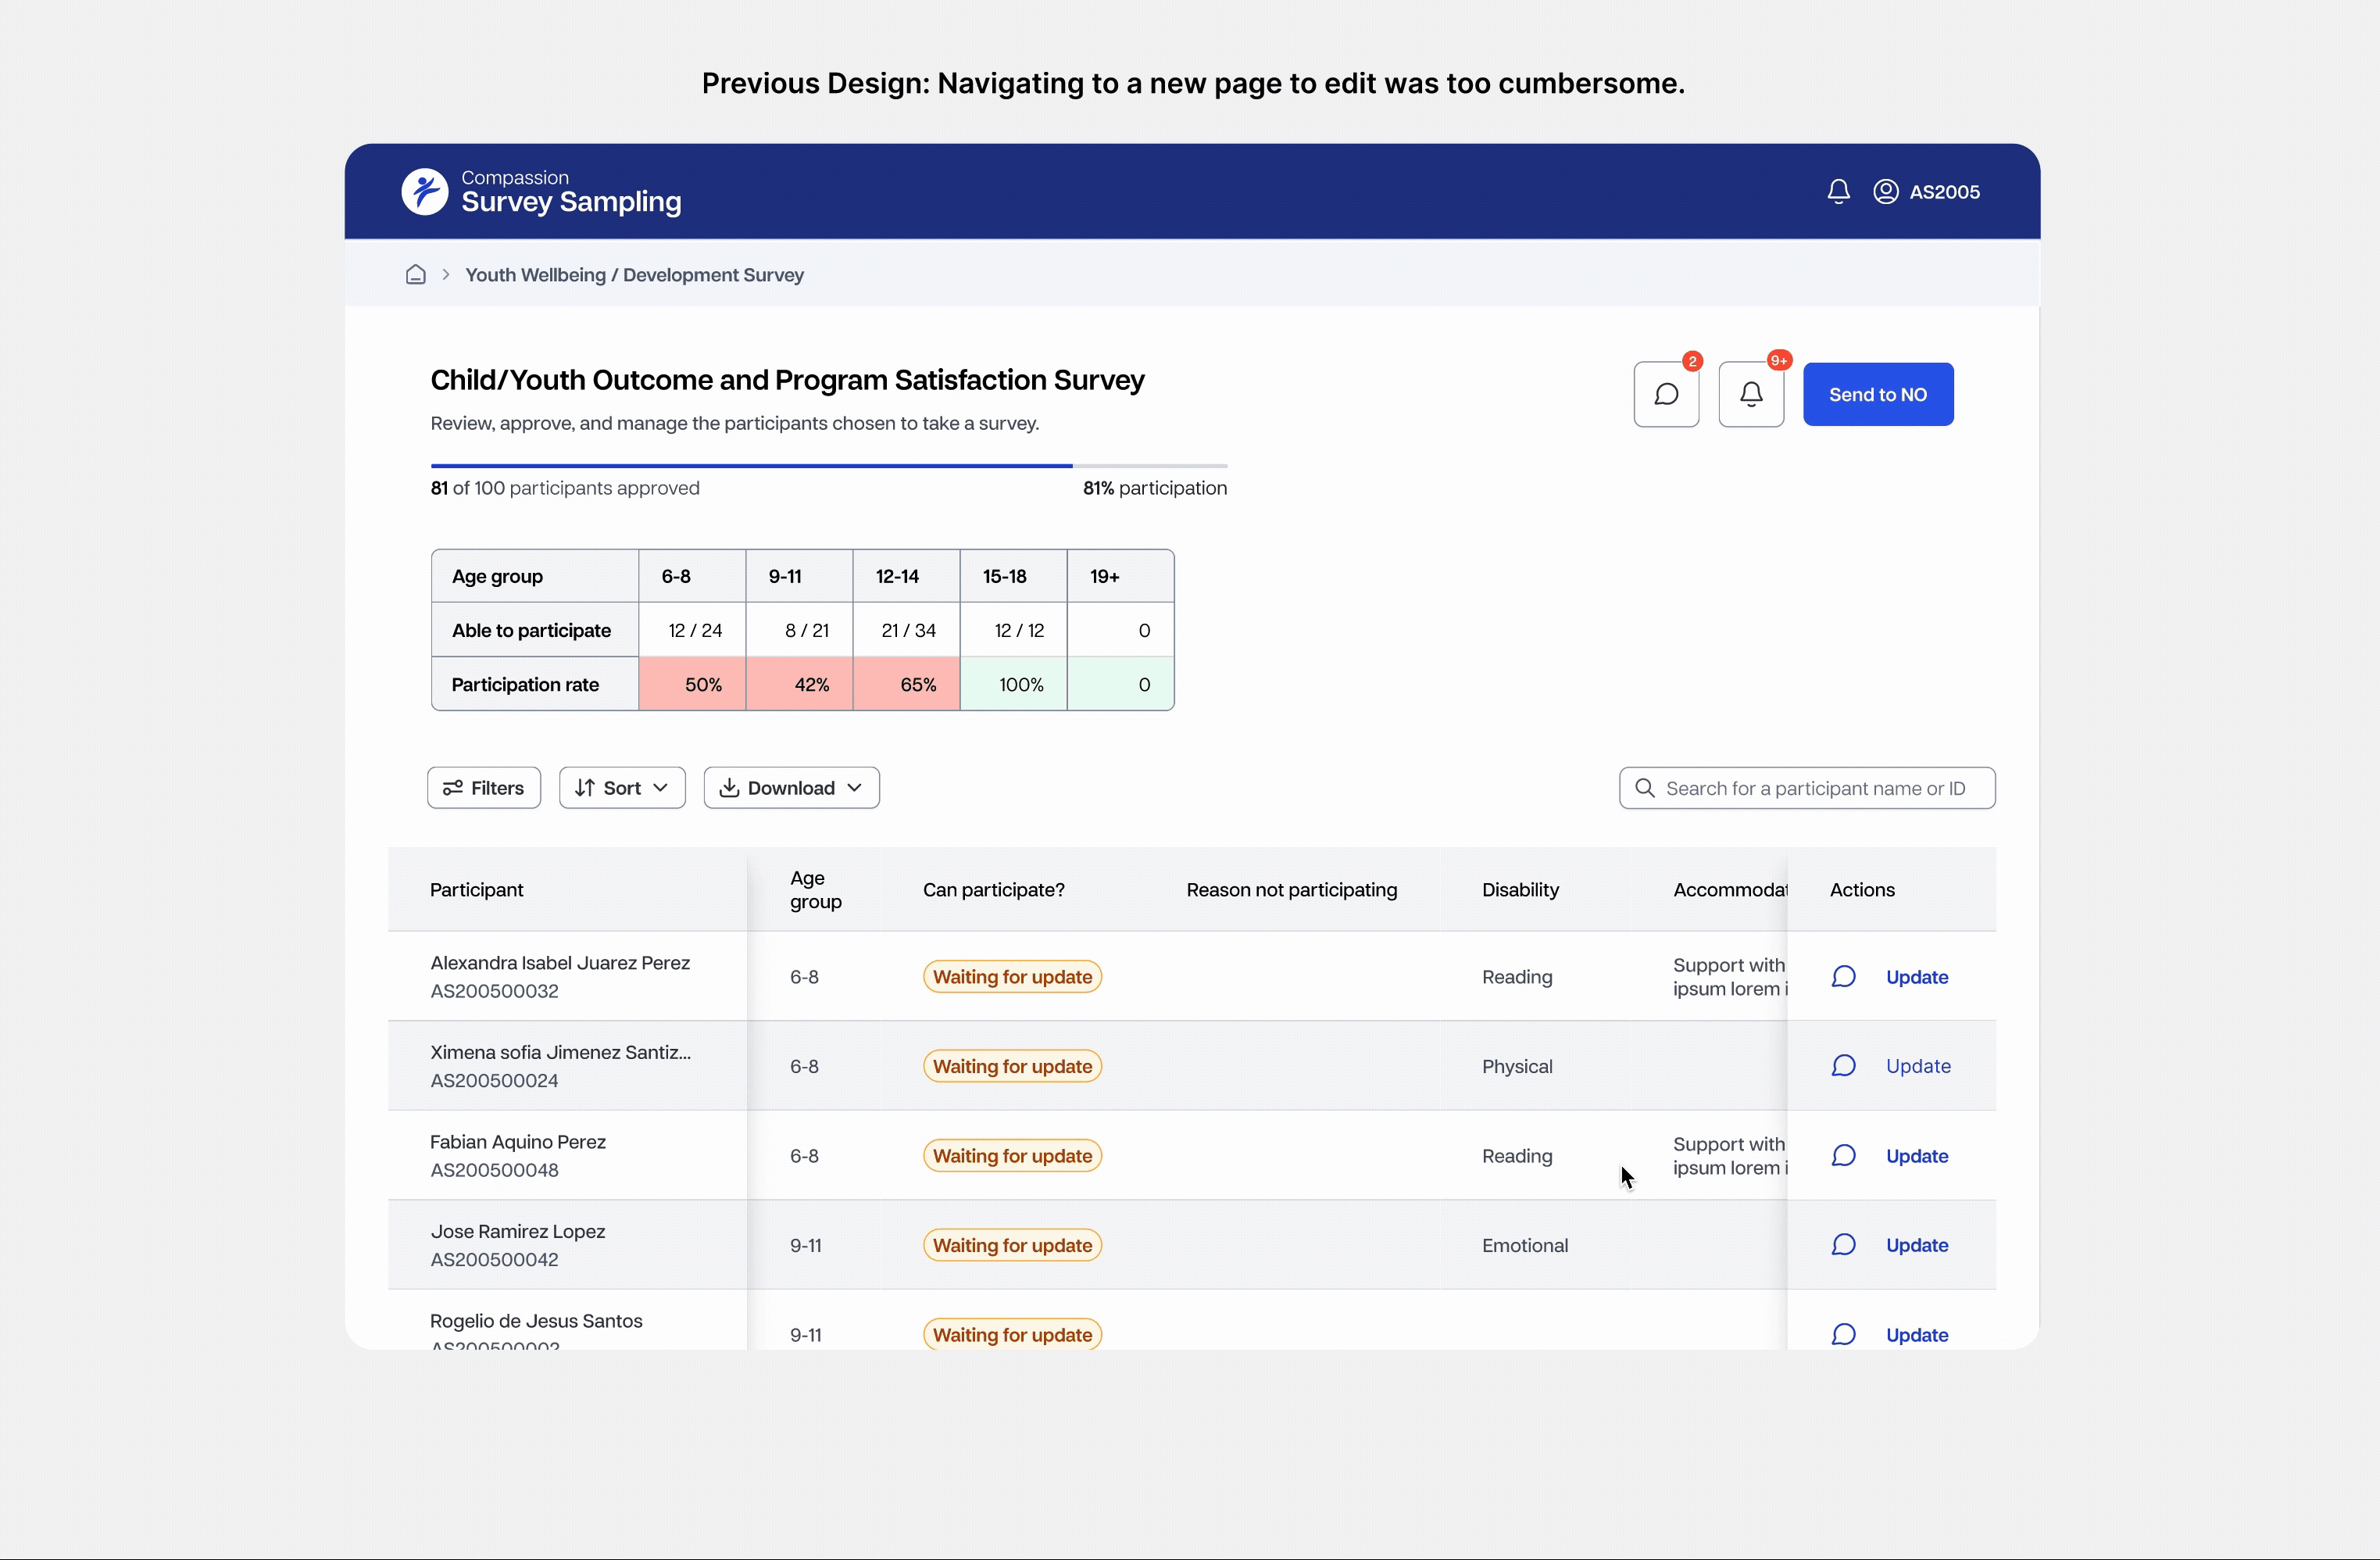
Task: Open survey alerts bell with 9+ badge
Action: point(1751,394)
